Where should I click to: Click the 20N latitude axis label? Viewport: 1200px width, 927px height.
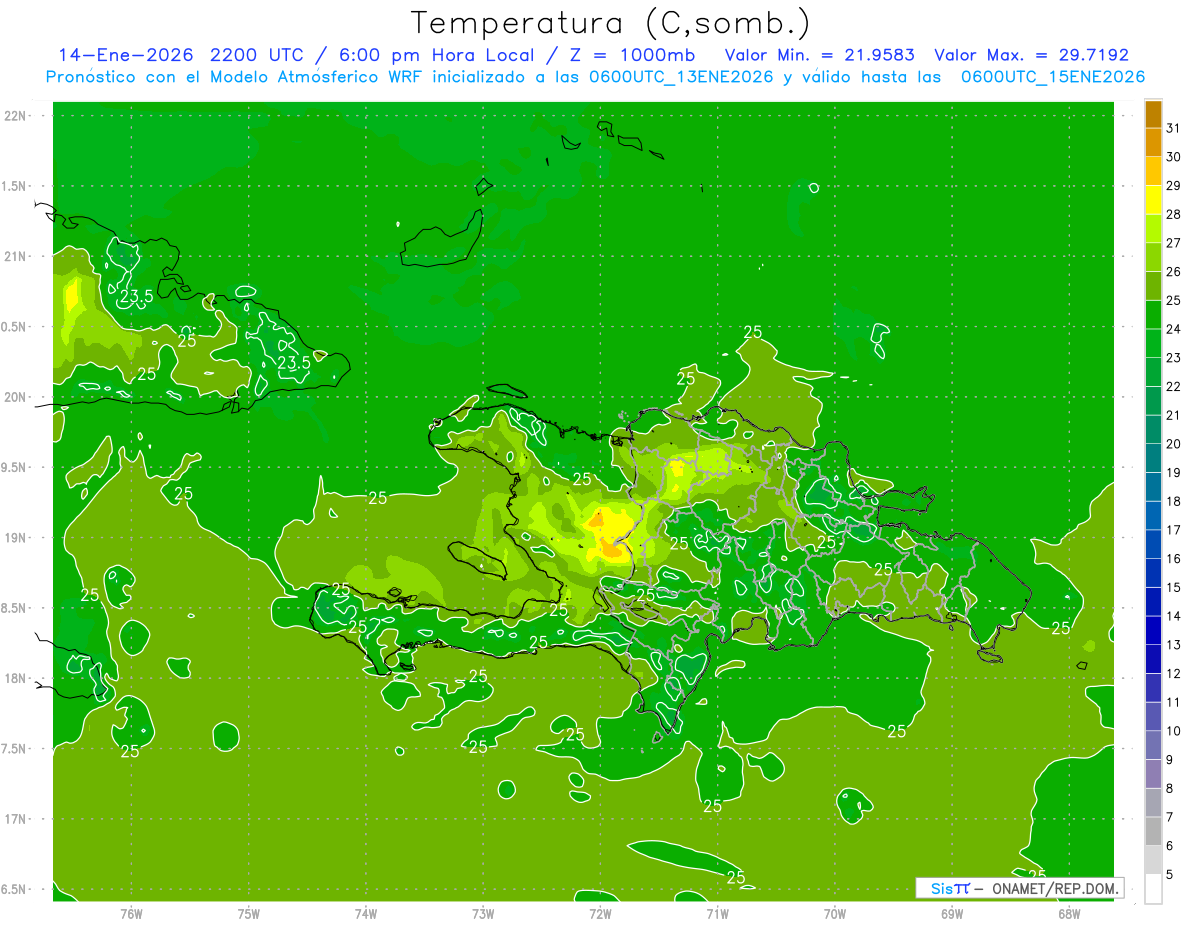[x=16, y=397]
